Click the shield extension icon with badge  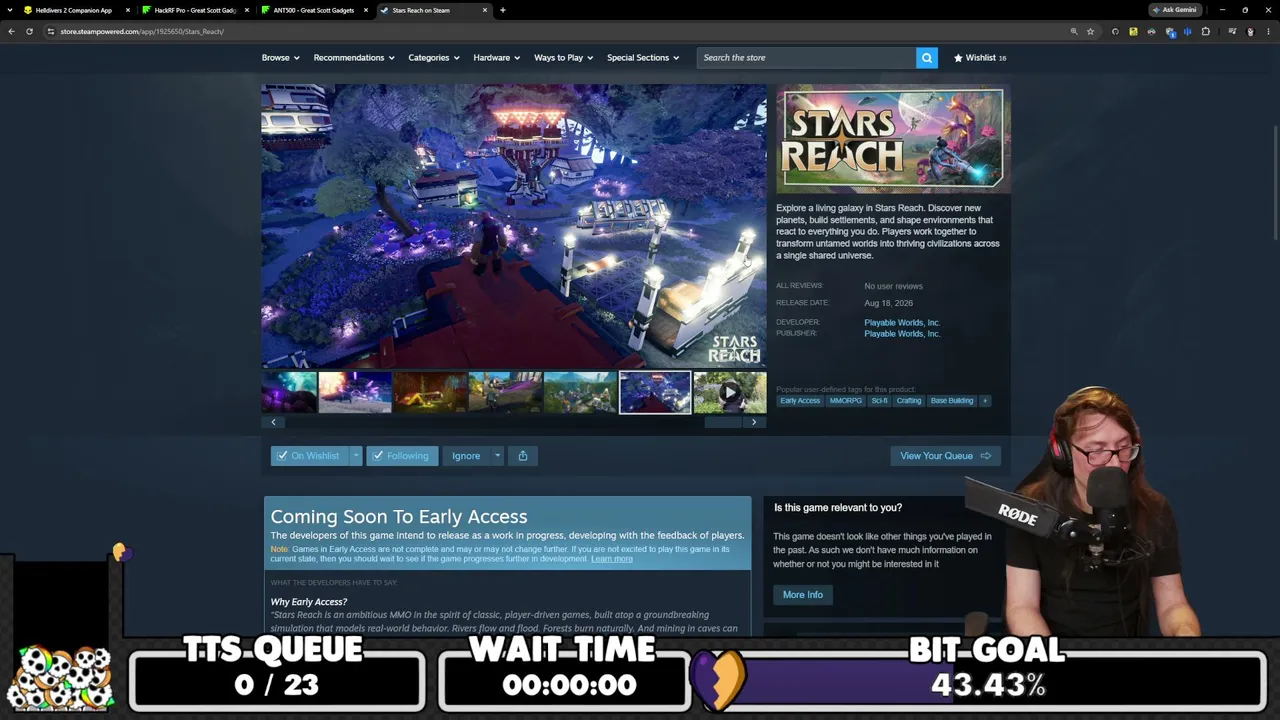click(1170, 31)
